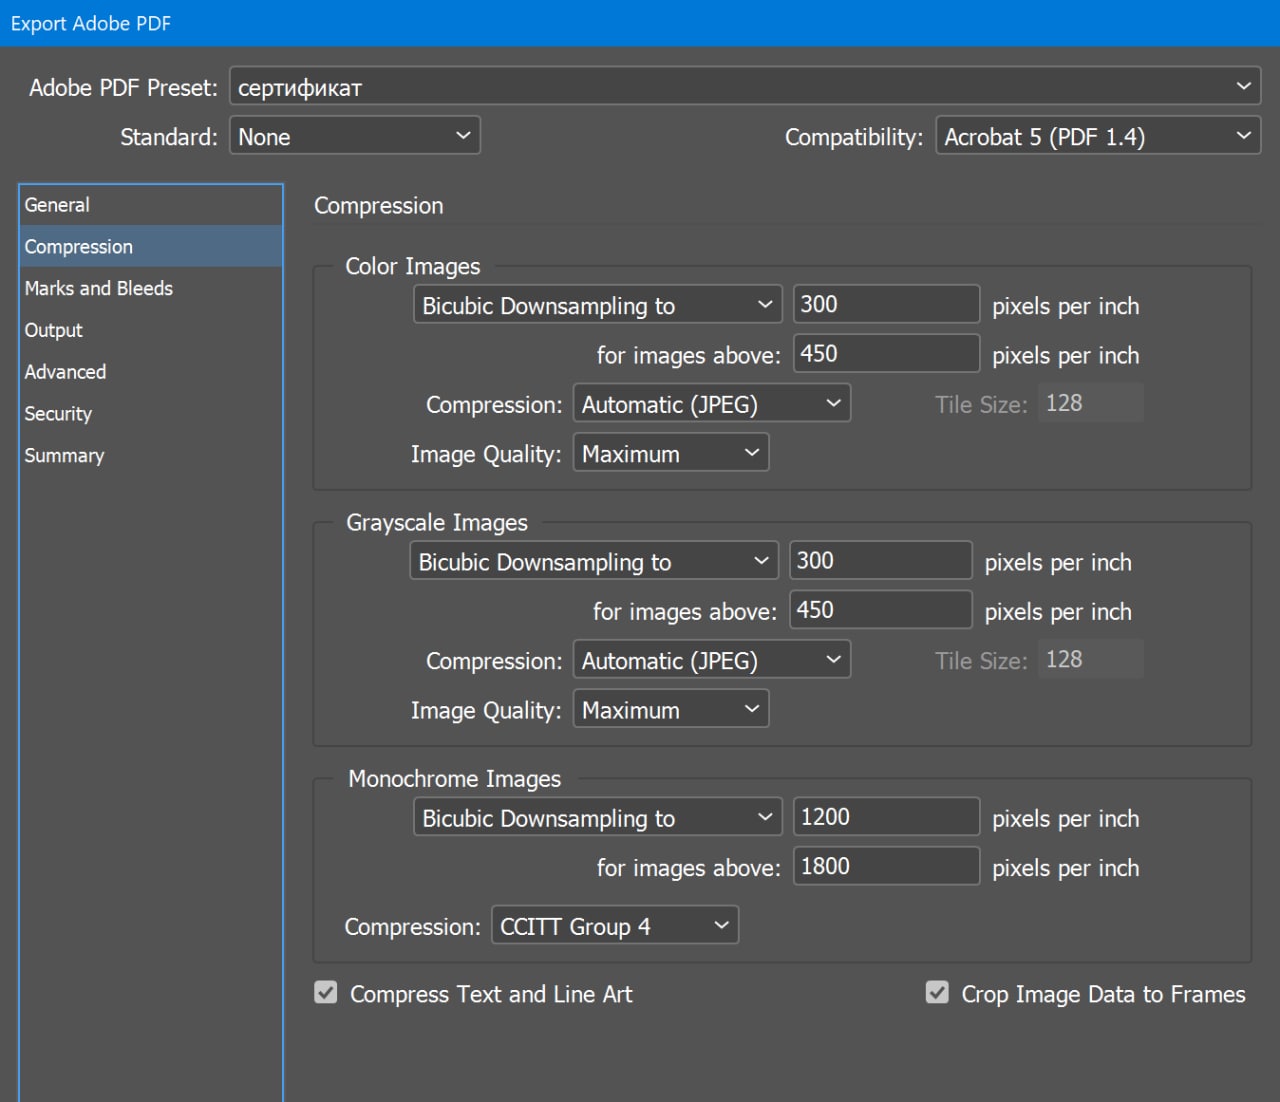The image size is (1280, 1102).
Task: Open the Compatibility dropdown
Action: [x=1097, y=136]
